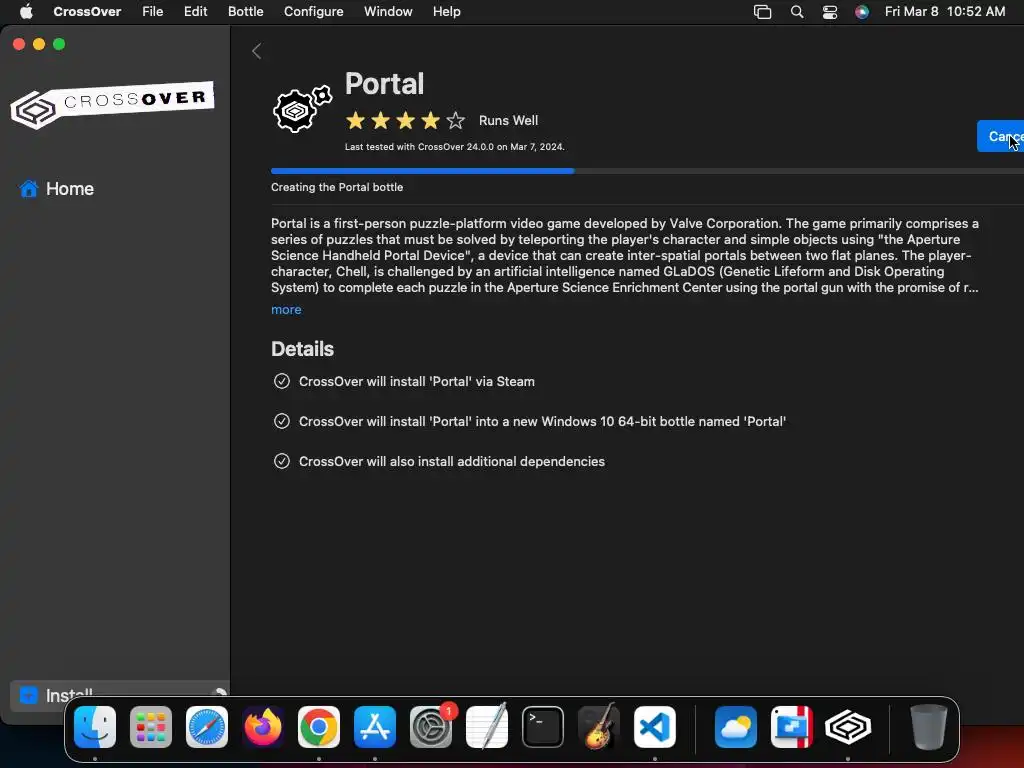Click 'Creating the Portal bottle' status text
1024x768 pixels.
(x=337, y=187)
